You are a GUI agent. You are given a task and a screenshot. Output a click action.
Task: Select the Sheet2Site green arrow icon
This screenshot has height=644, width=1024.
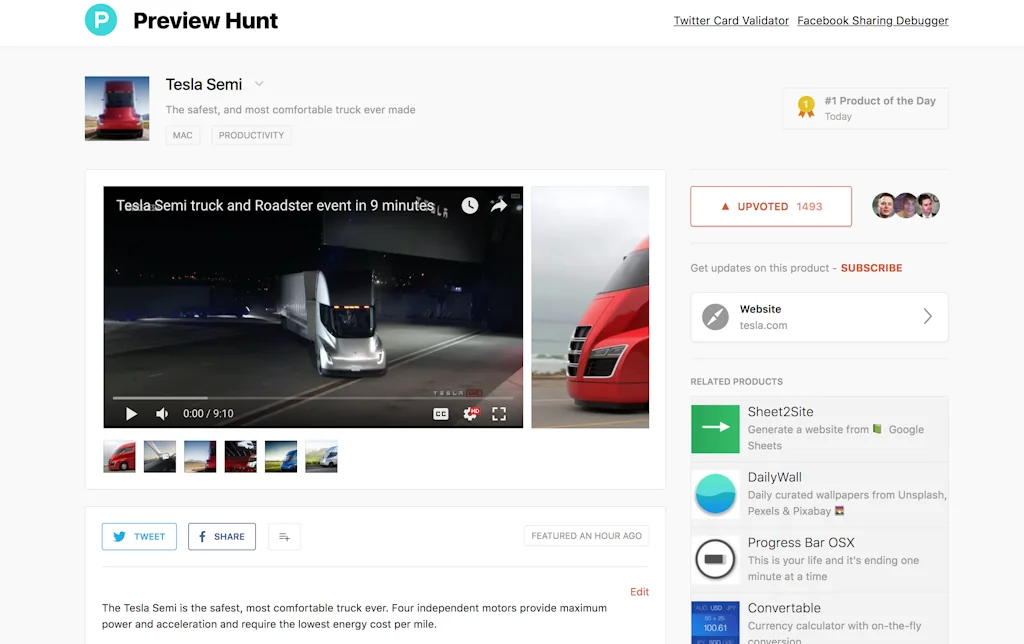[715, 429]
